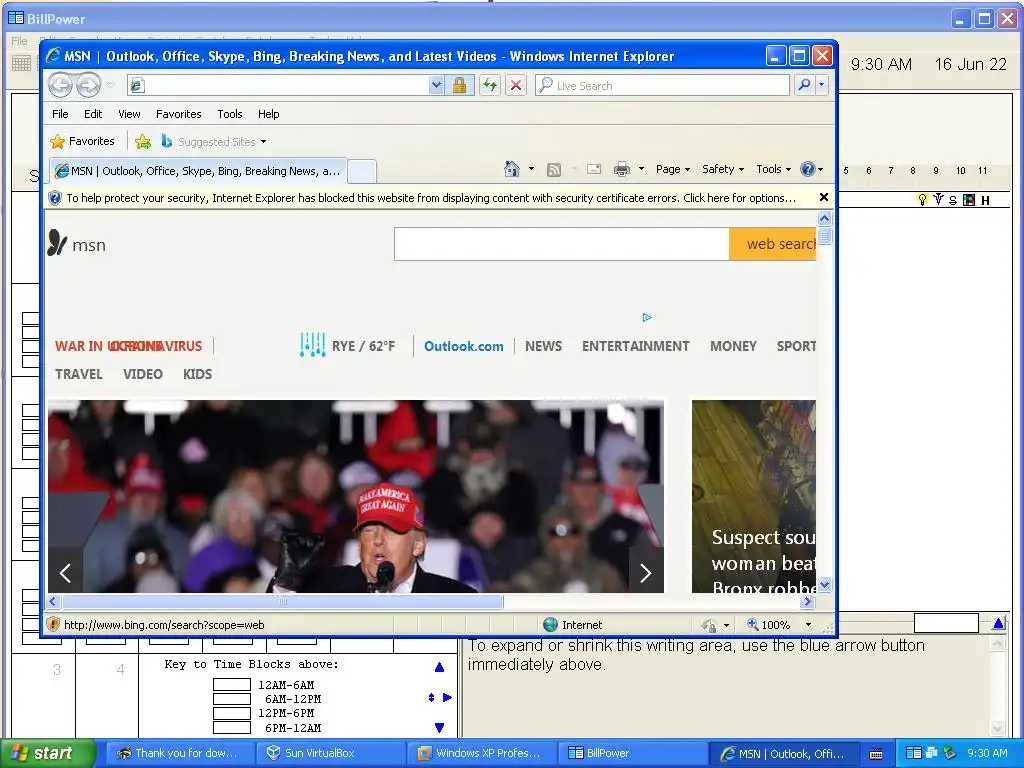The height and width of the screenshot is (768, 1024).
Task: Open the Suspect sought news story thumbnail
Action: pos(754,496)
